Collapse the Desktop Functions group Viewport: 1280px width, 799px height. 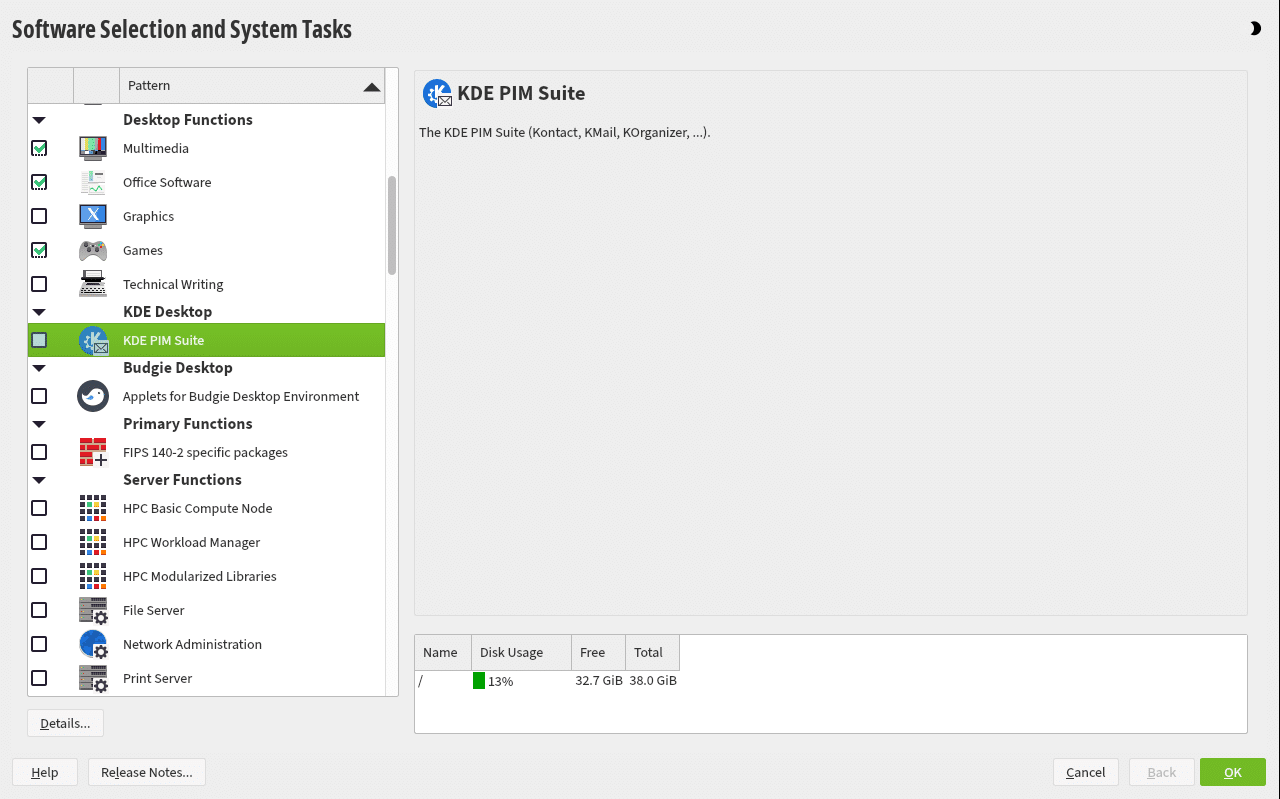(x=39, y=120)
